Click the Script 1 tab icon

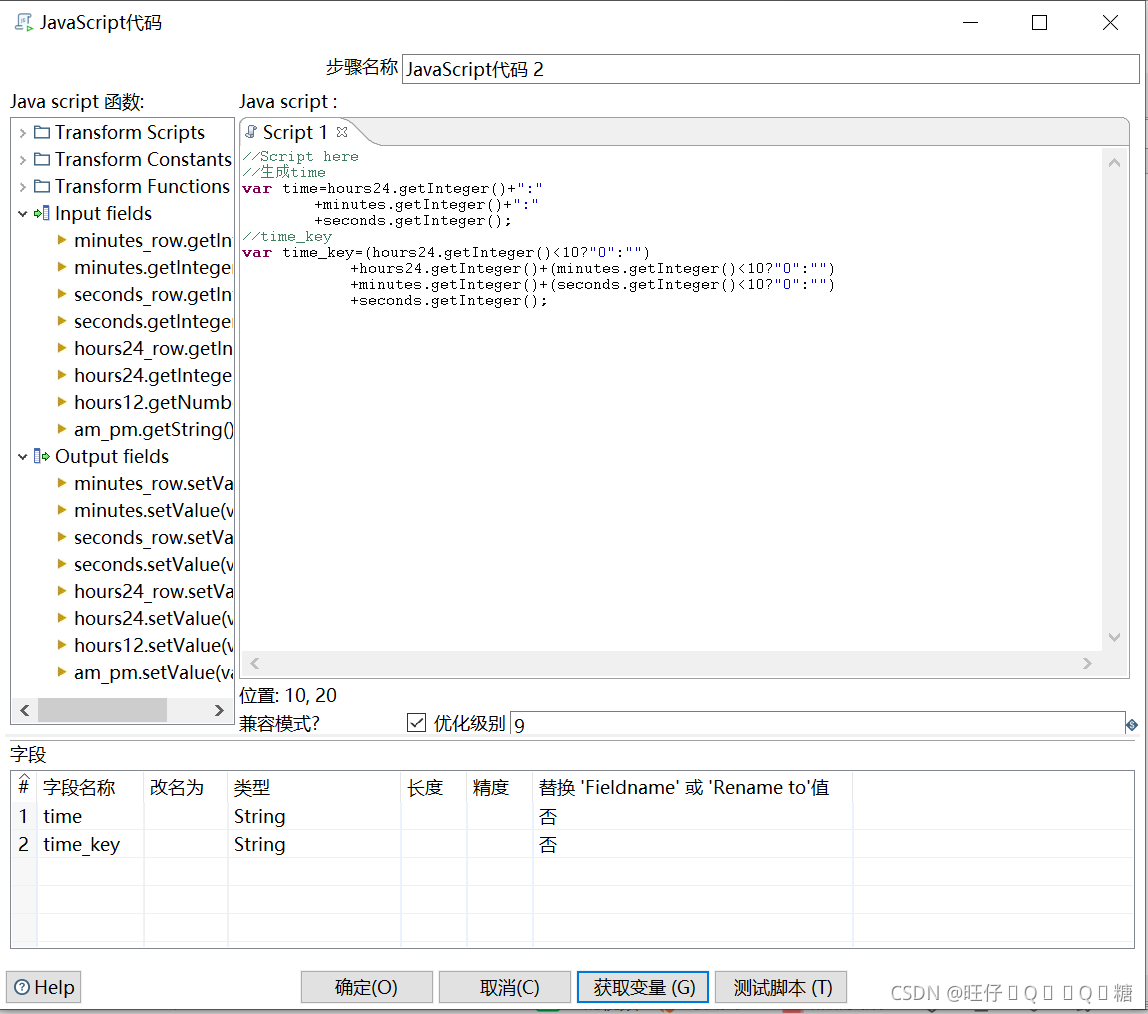[x=251, y=132]
